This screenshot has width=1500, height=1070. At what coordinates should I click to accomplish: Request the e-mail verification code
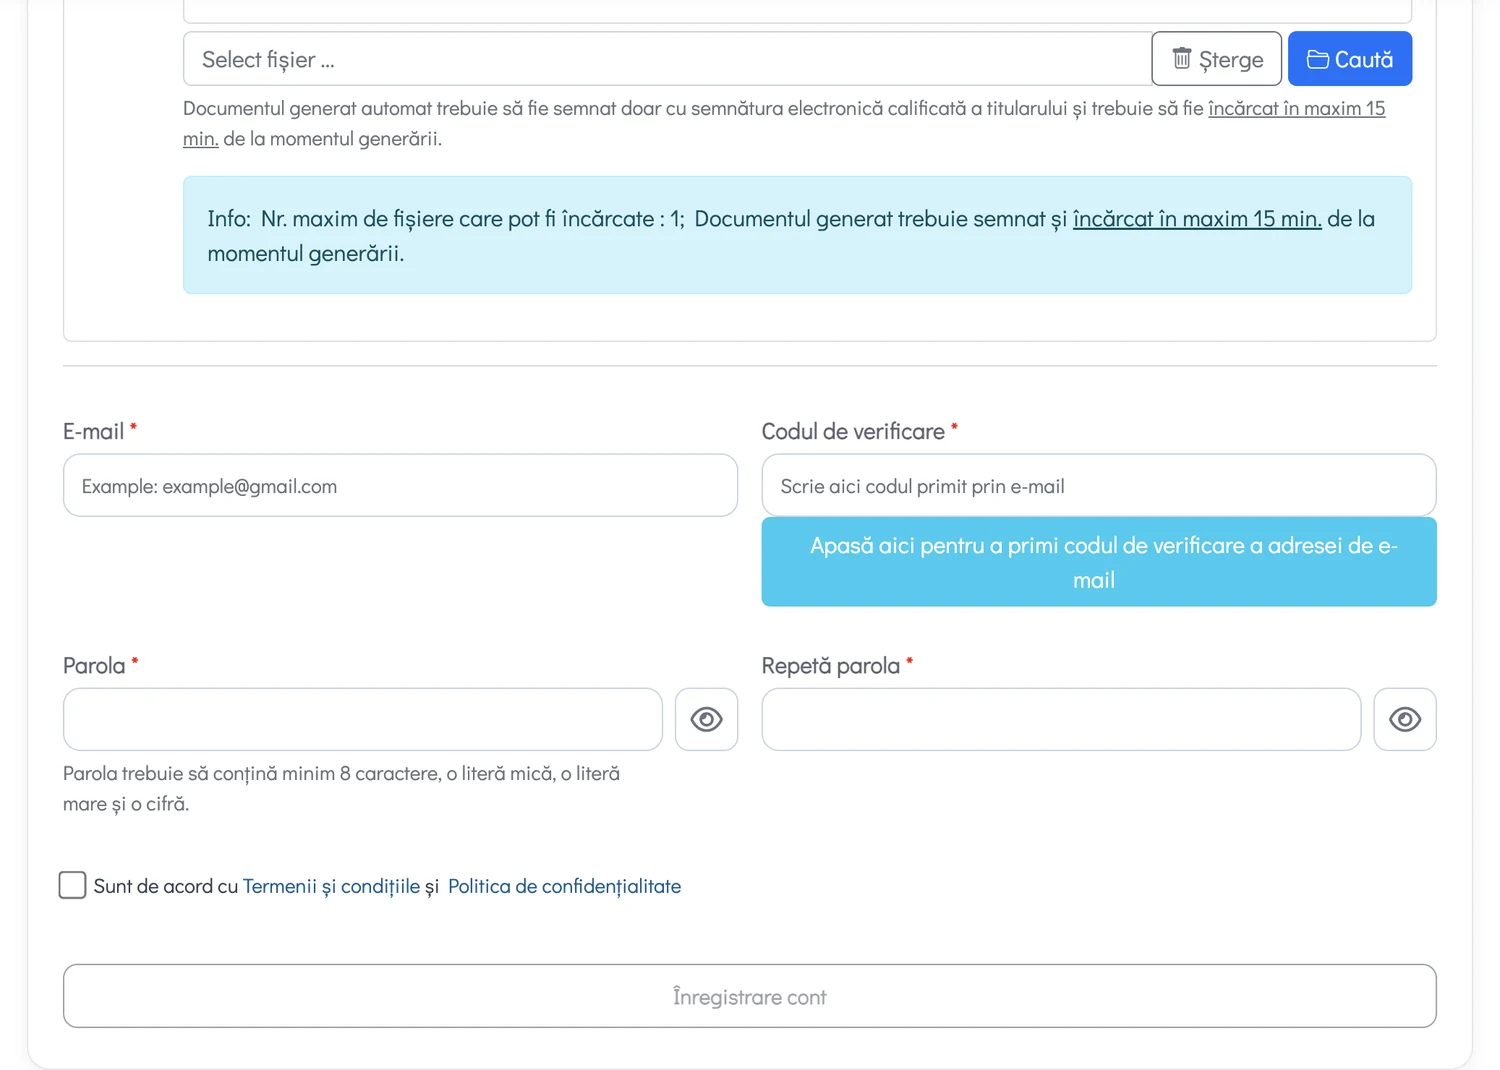tap(1099, 562)
